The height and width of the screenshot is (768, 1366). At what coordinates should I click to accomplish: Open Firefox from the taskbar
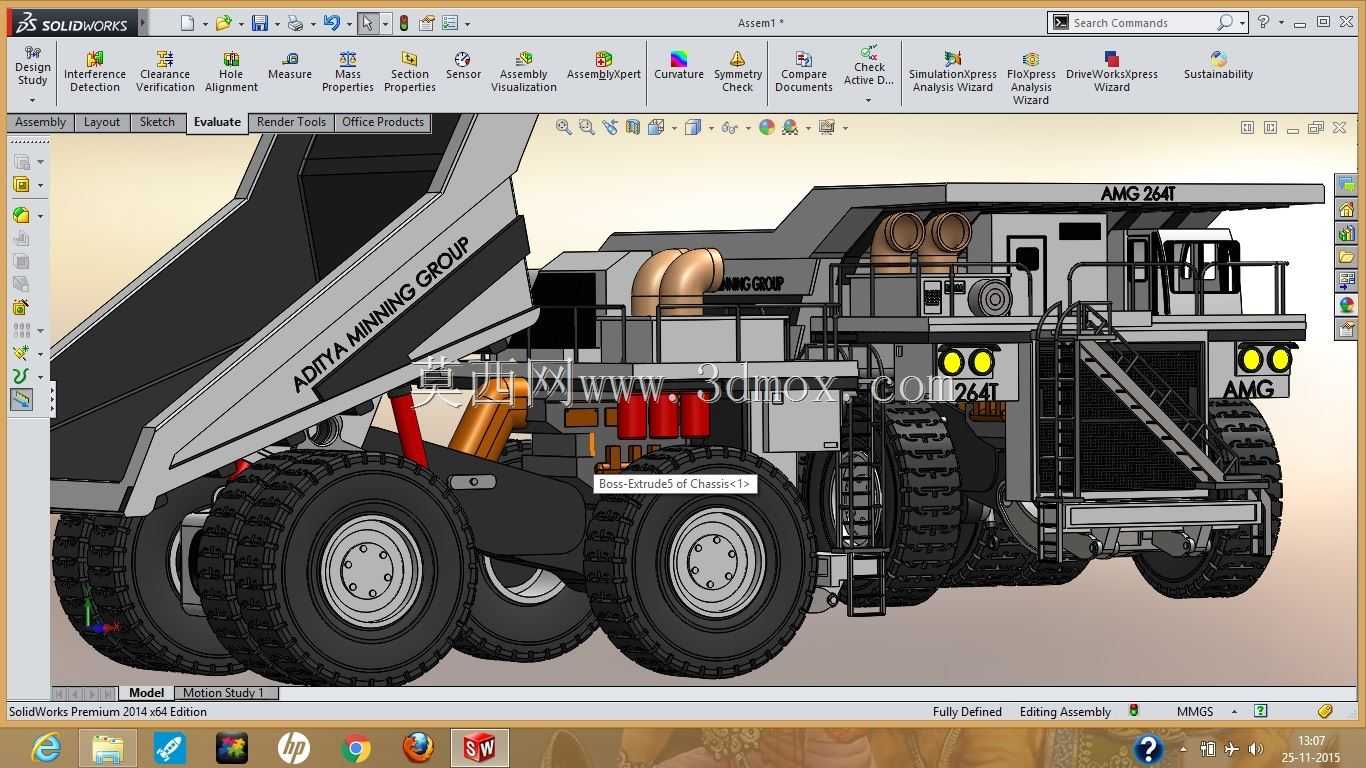click(x=418, y=748)
